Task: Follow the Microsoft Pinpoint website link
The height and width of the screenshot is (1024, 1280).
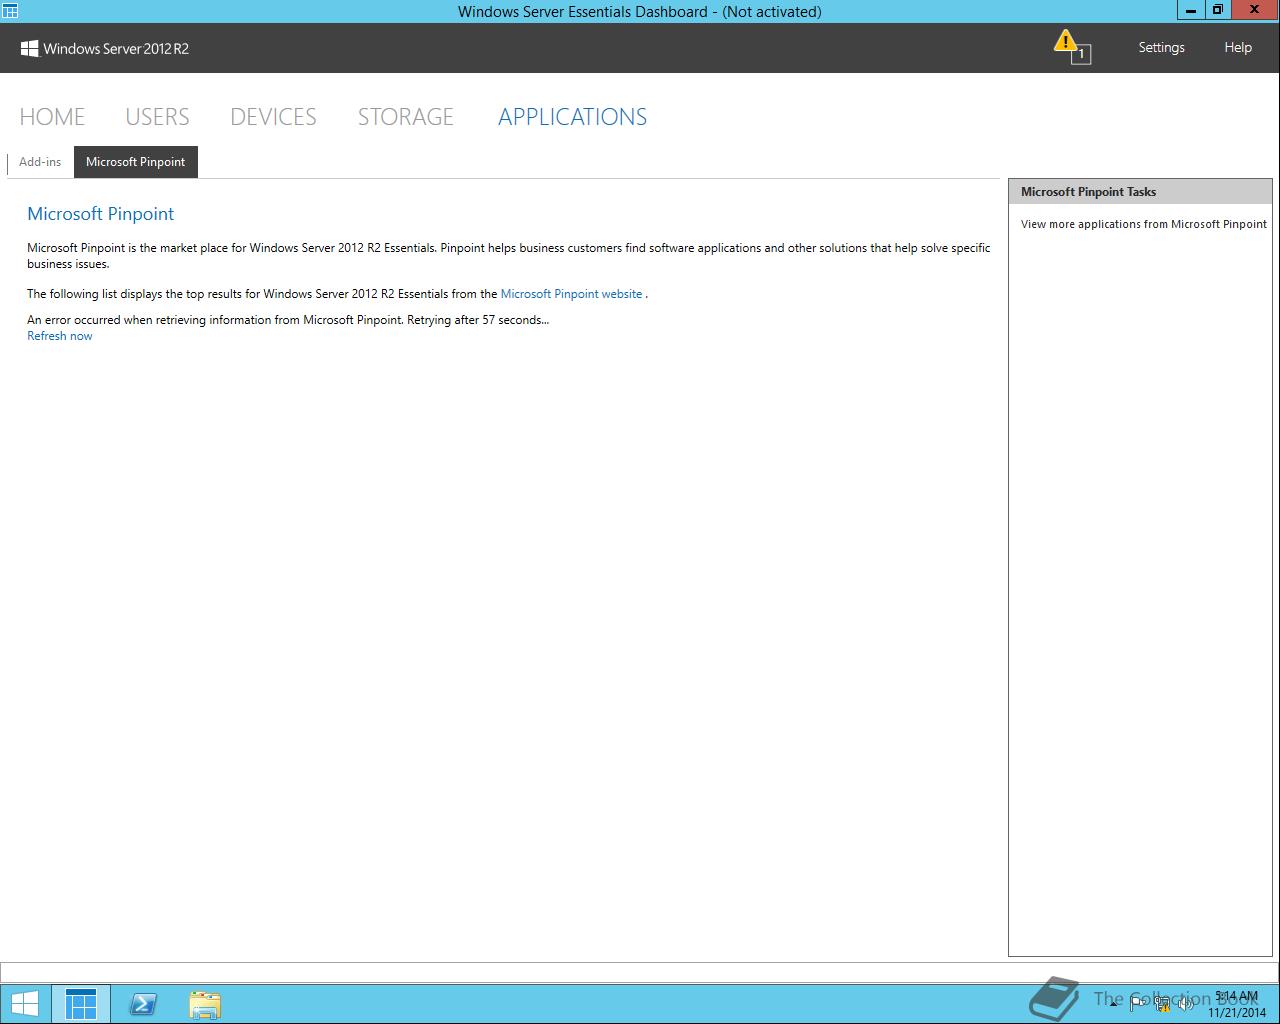Action: [x=571, y=294]
